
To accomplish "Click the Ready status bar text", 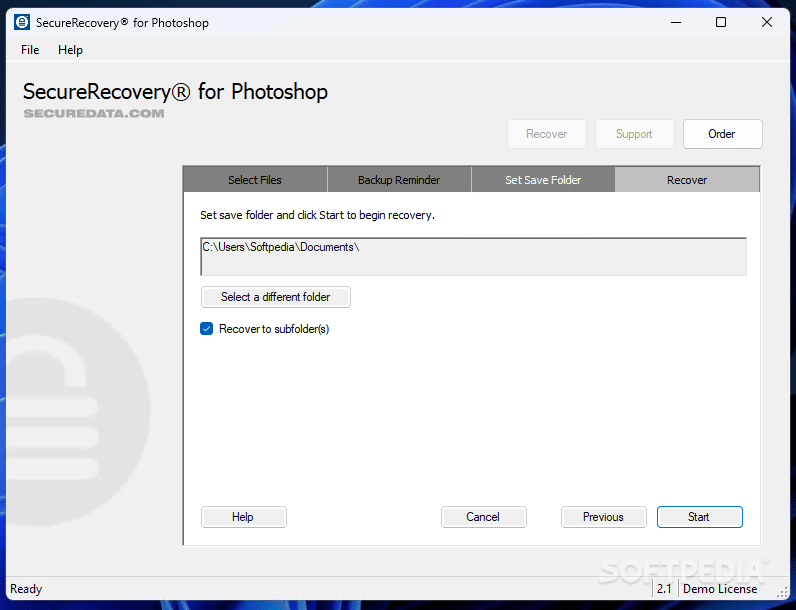I will click(26, 589).
